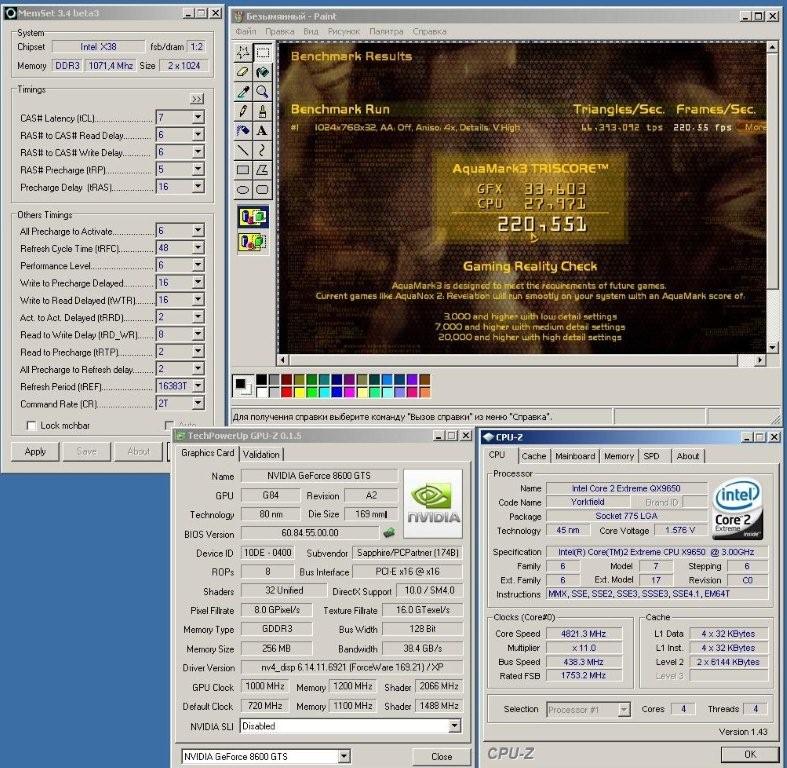Choose the opaque selection mode option
The image size is (787, 768).
[253, 217]
